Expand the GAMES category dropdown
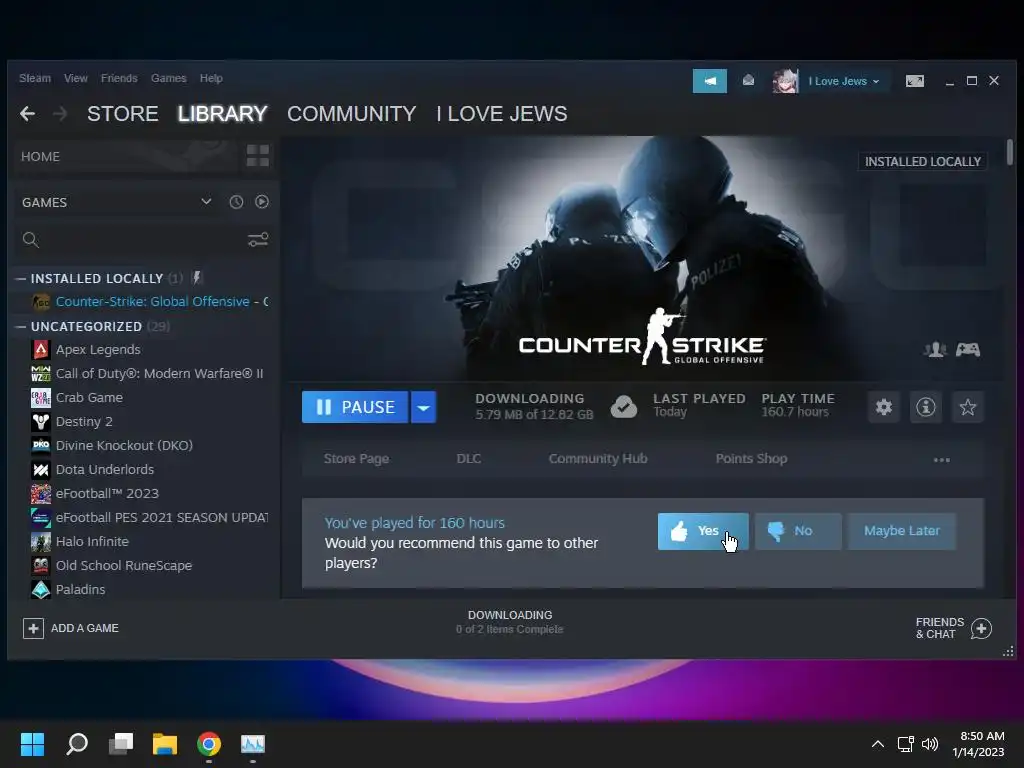 (206, 201)
